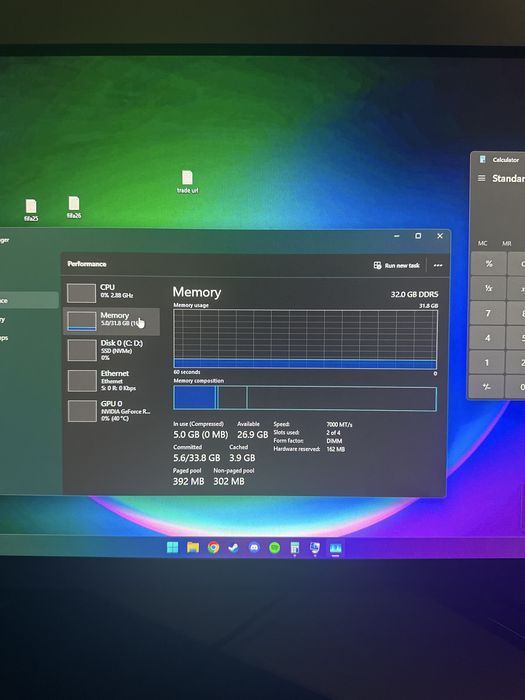Maximize the Task Manager window
This screenshot has width=525, height=700.
point(418,236)
